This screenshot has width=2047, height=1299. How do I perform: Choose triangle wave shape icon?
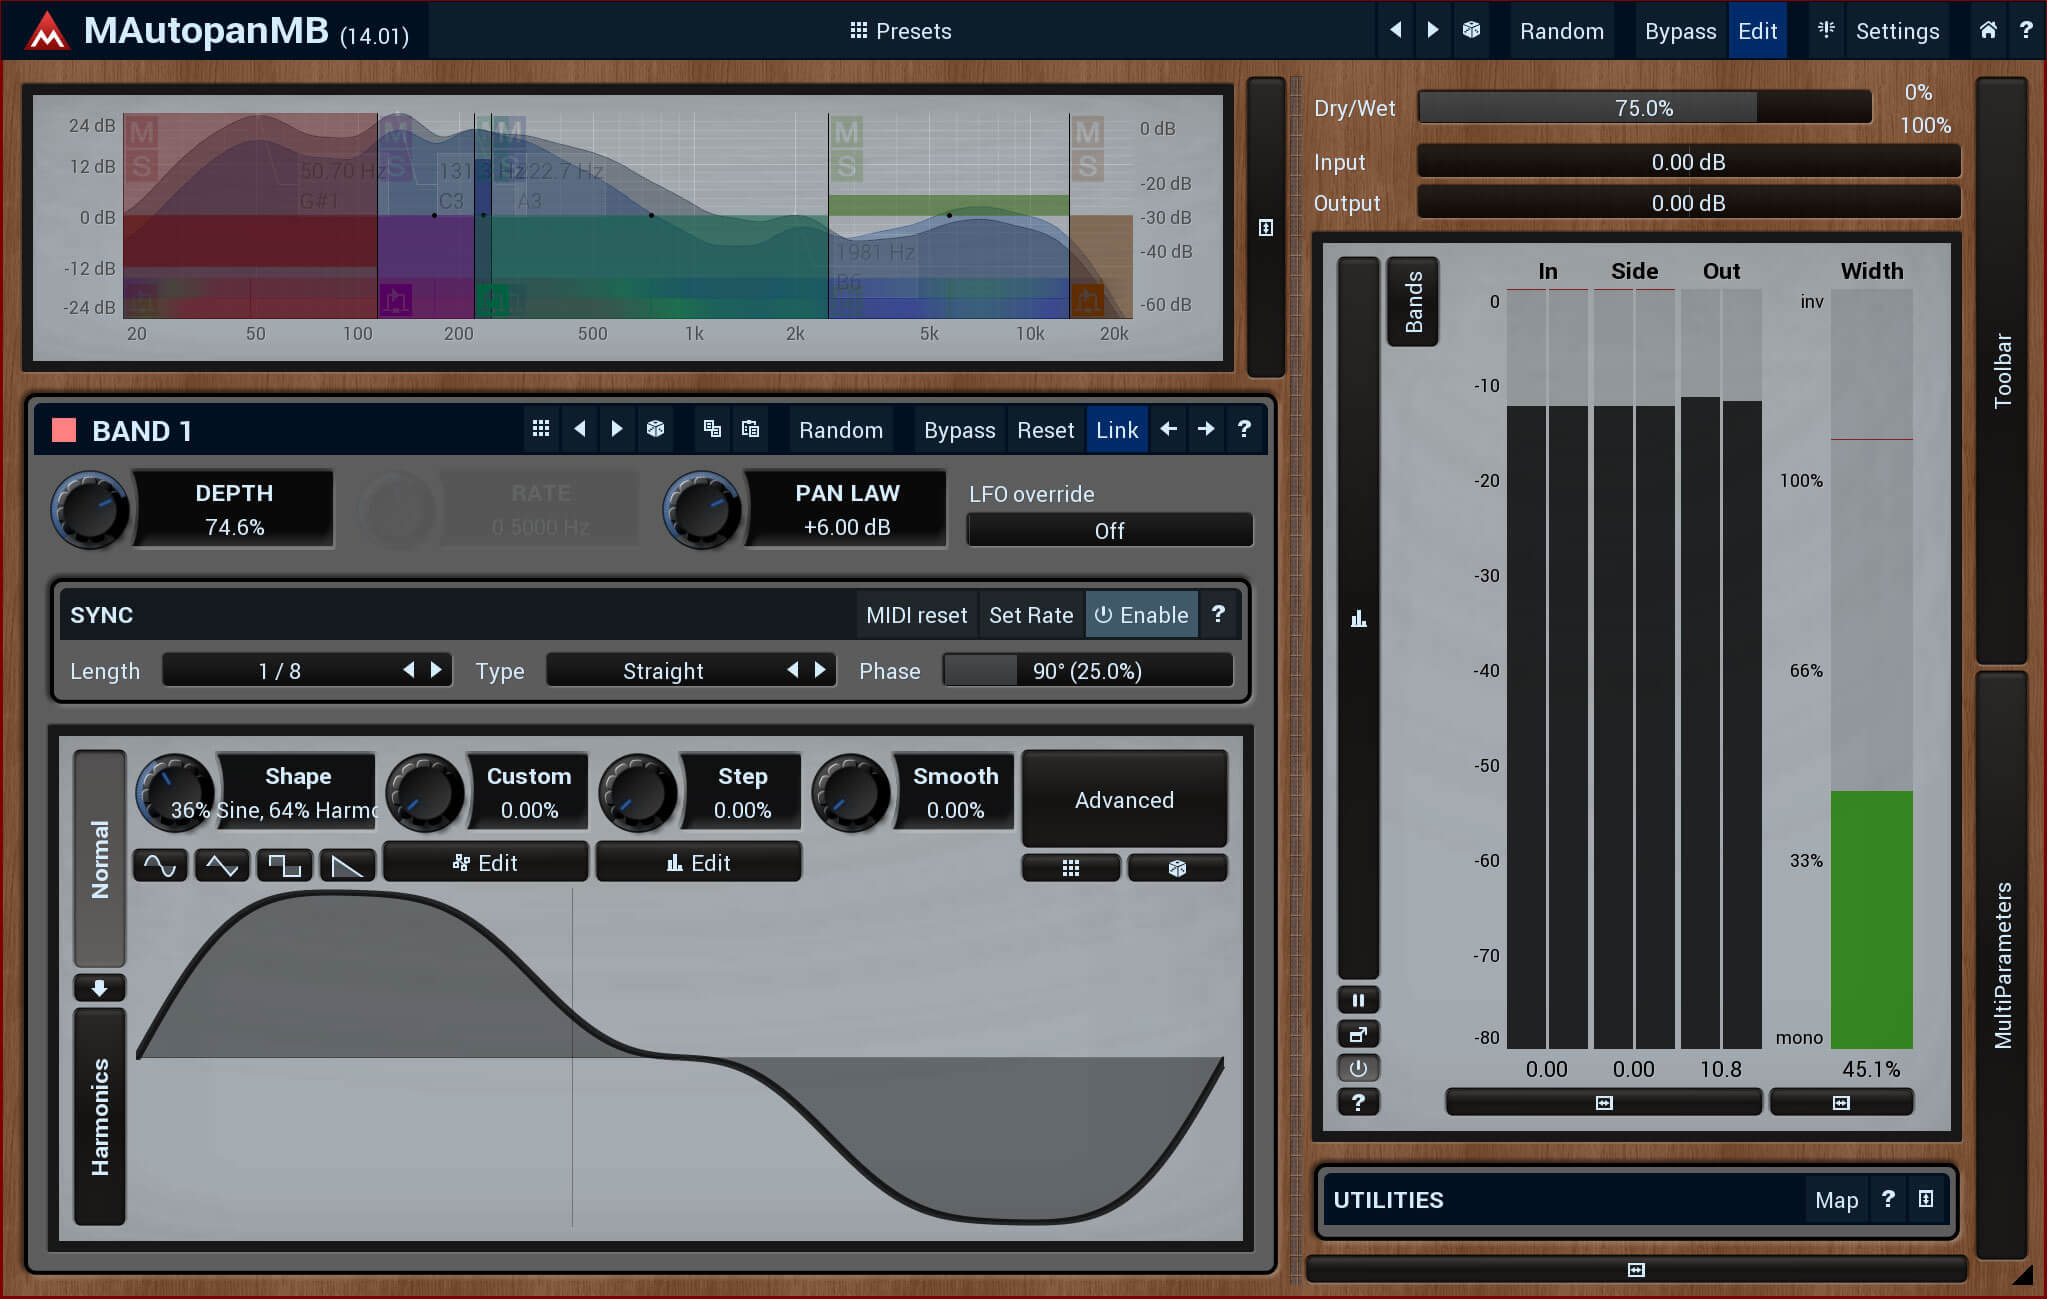point(222,865)
